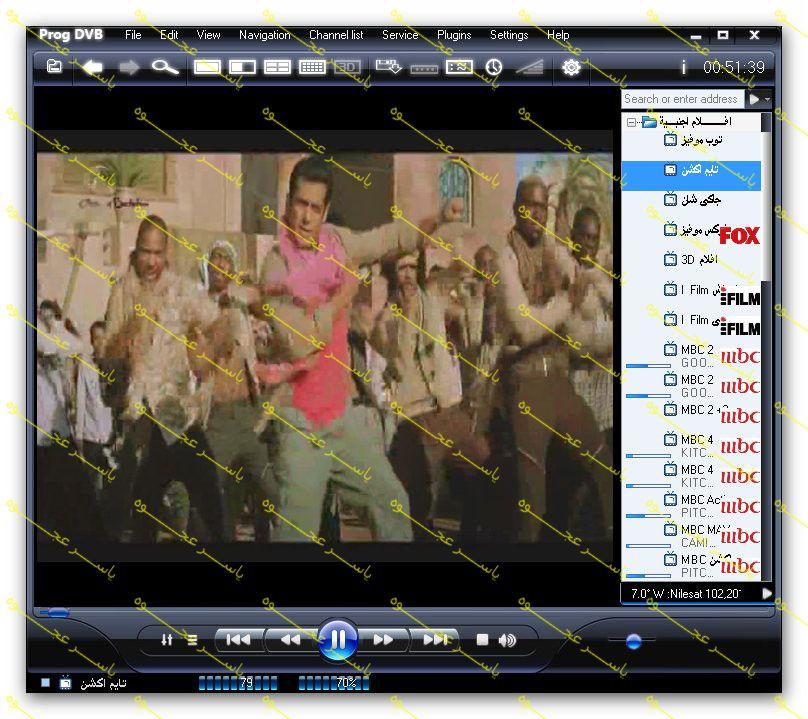Click the video playback area
This screenshot has height=719, width=808.
point(325,346)
